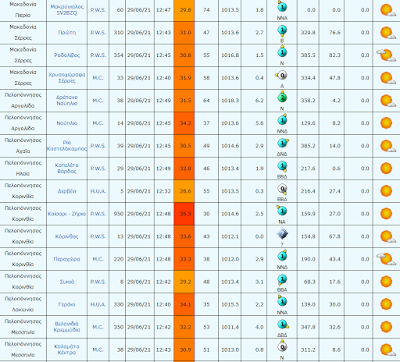Click the pressure value 1018.3
The height and width of the screenshot is (362, 400).
click(x=230, y=100)
